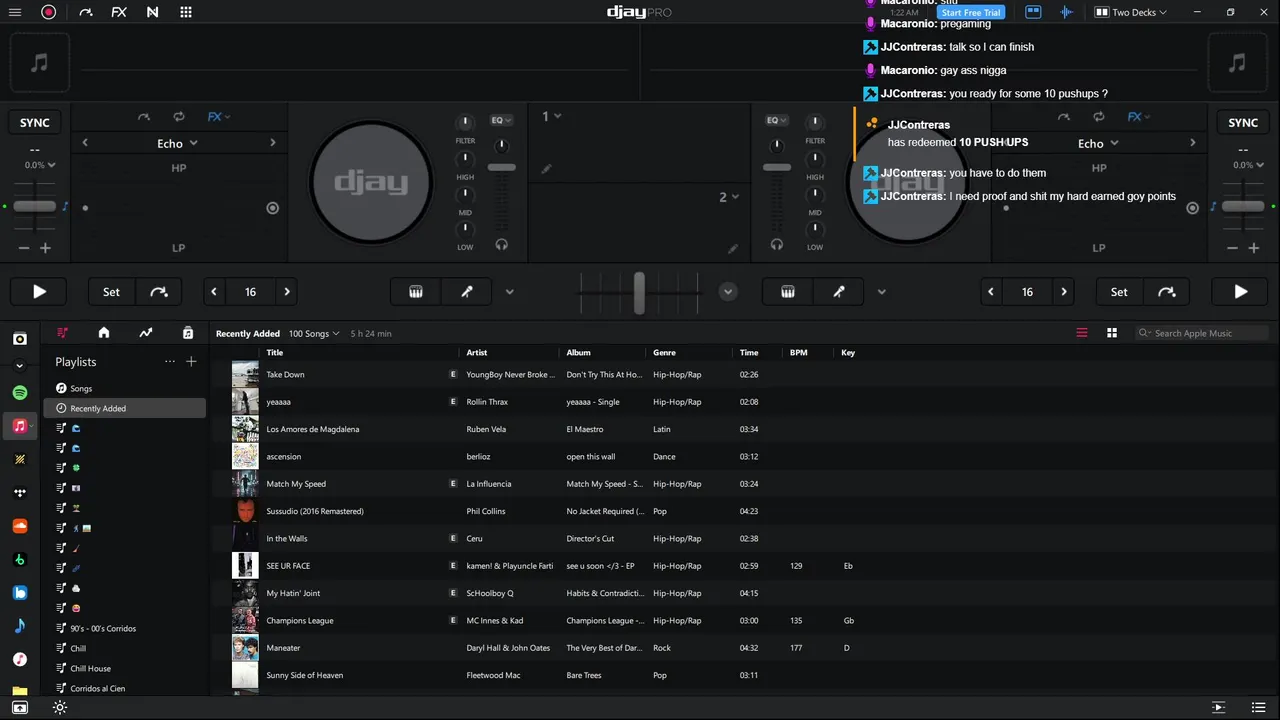The image size is (1280, 720).
Task: Toggle the left deck FX pad enable circle
Action: (272, 208)
